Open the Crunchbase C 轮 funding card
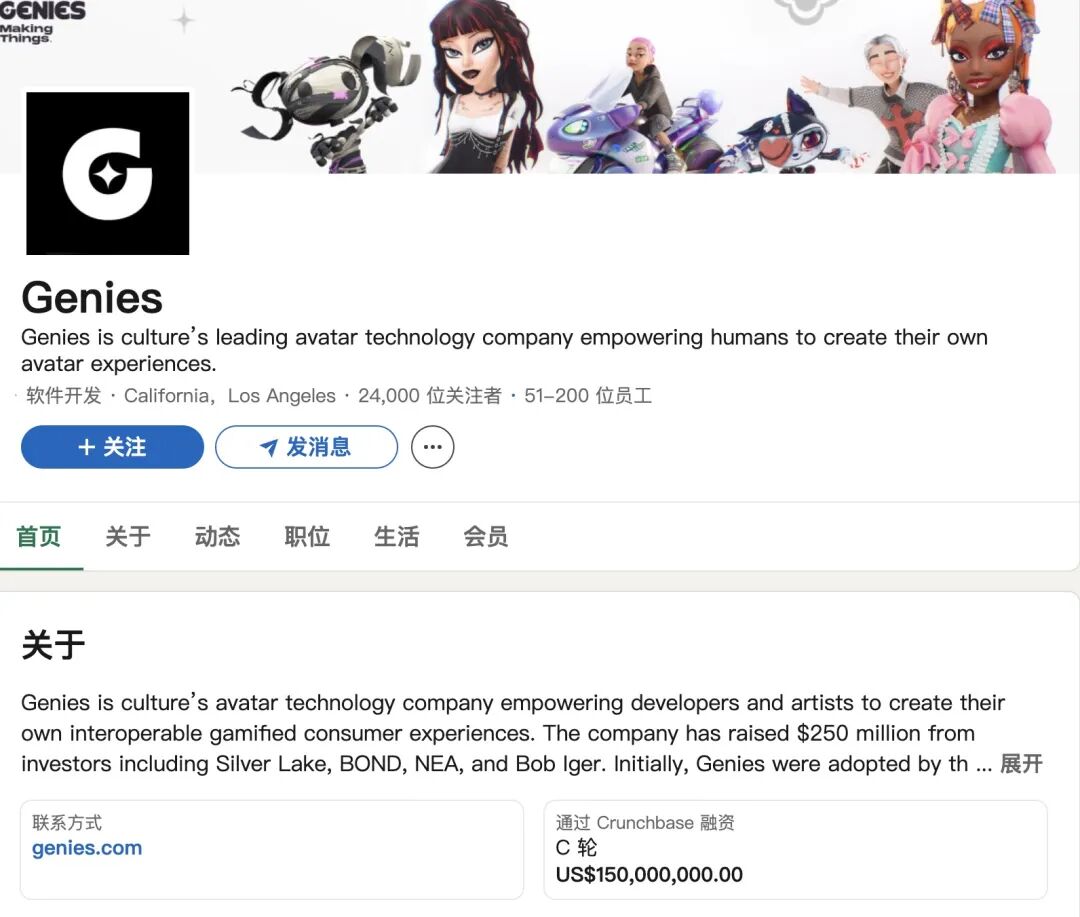Viewport: 1080px width, 917px height. [x=796, y=849]
